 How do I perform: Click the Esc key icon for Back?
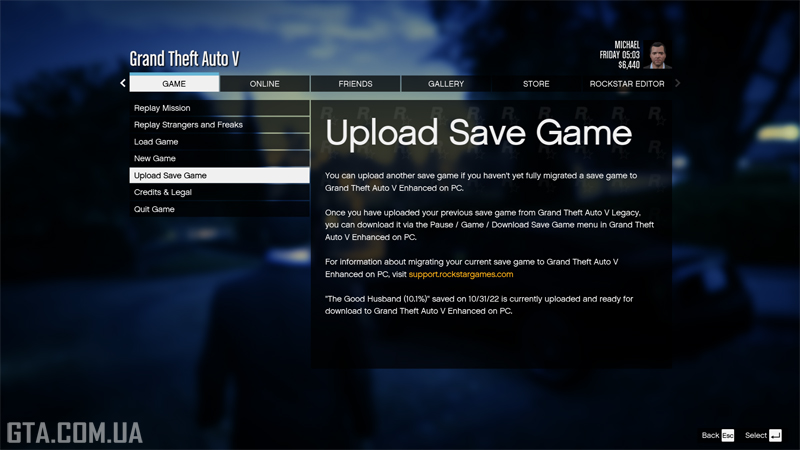[728, 435]
